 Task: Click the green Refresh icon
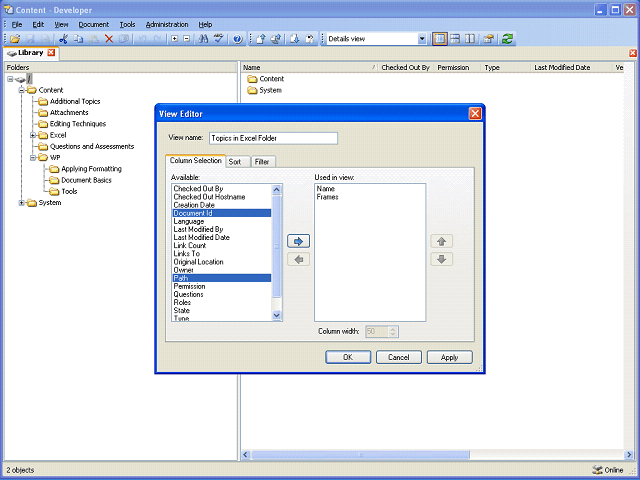point(507,39)
